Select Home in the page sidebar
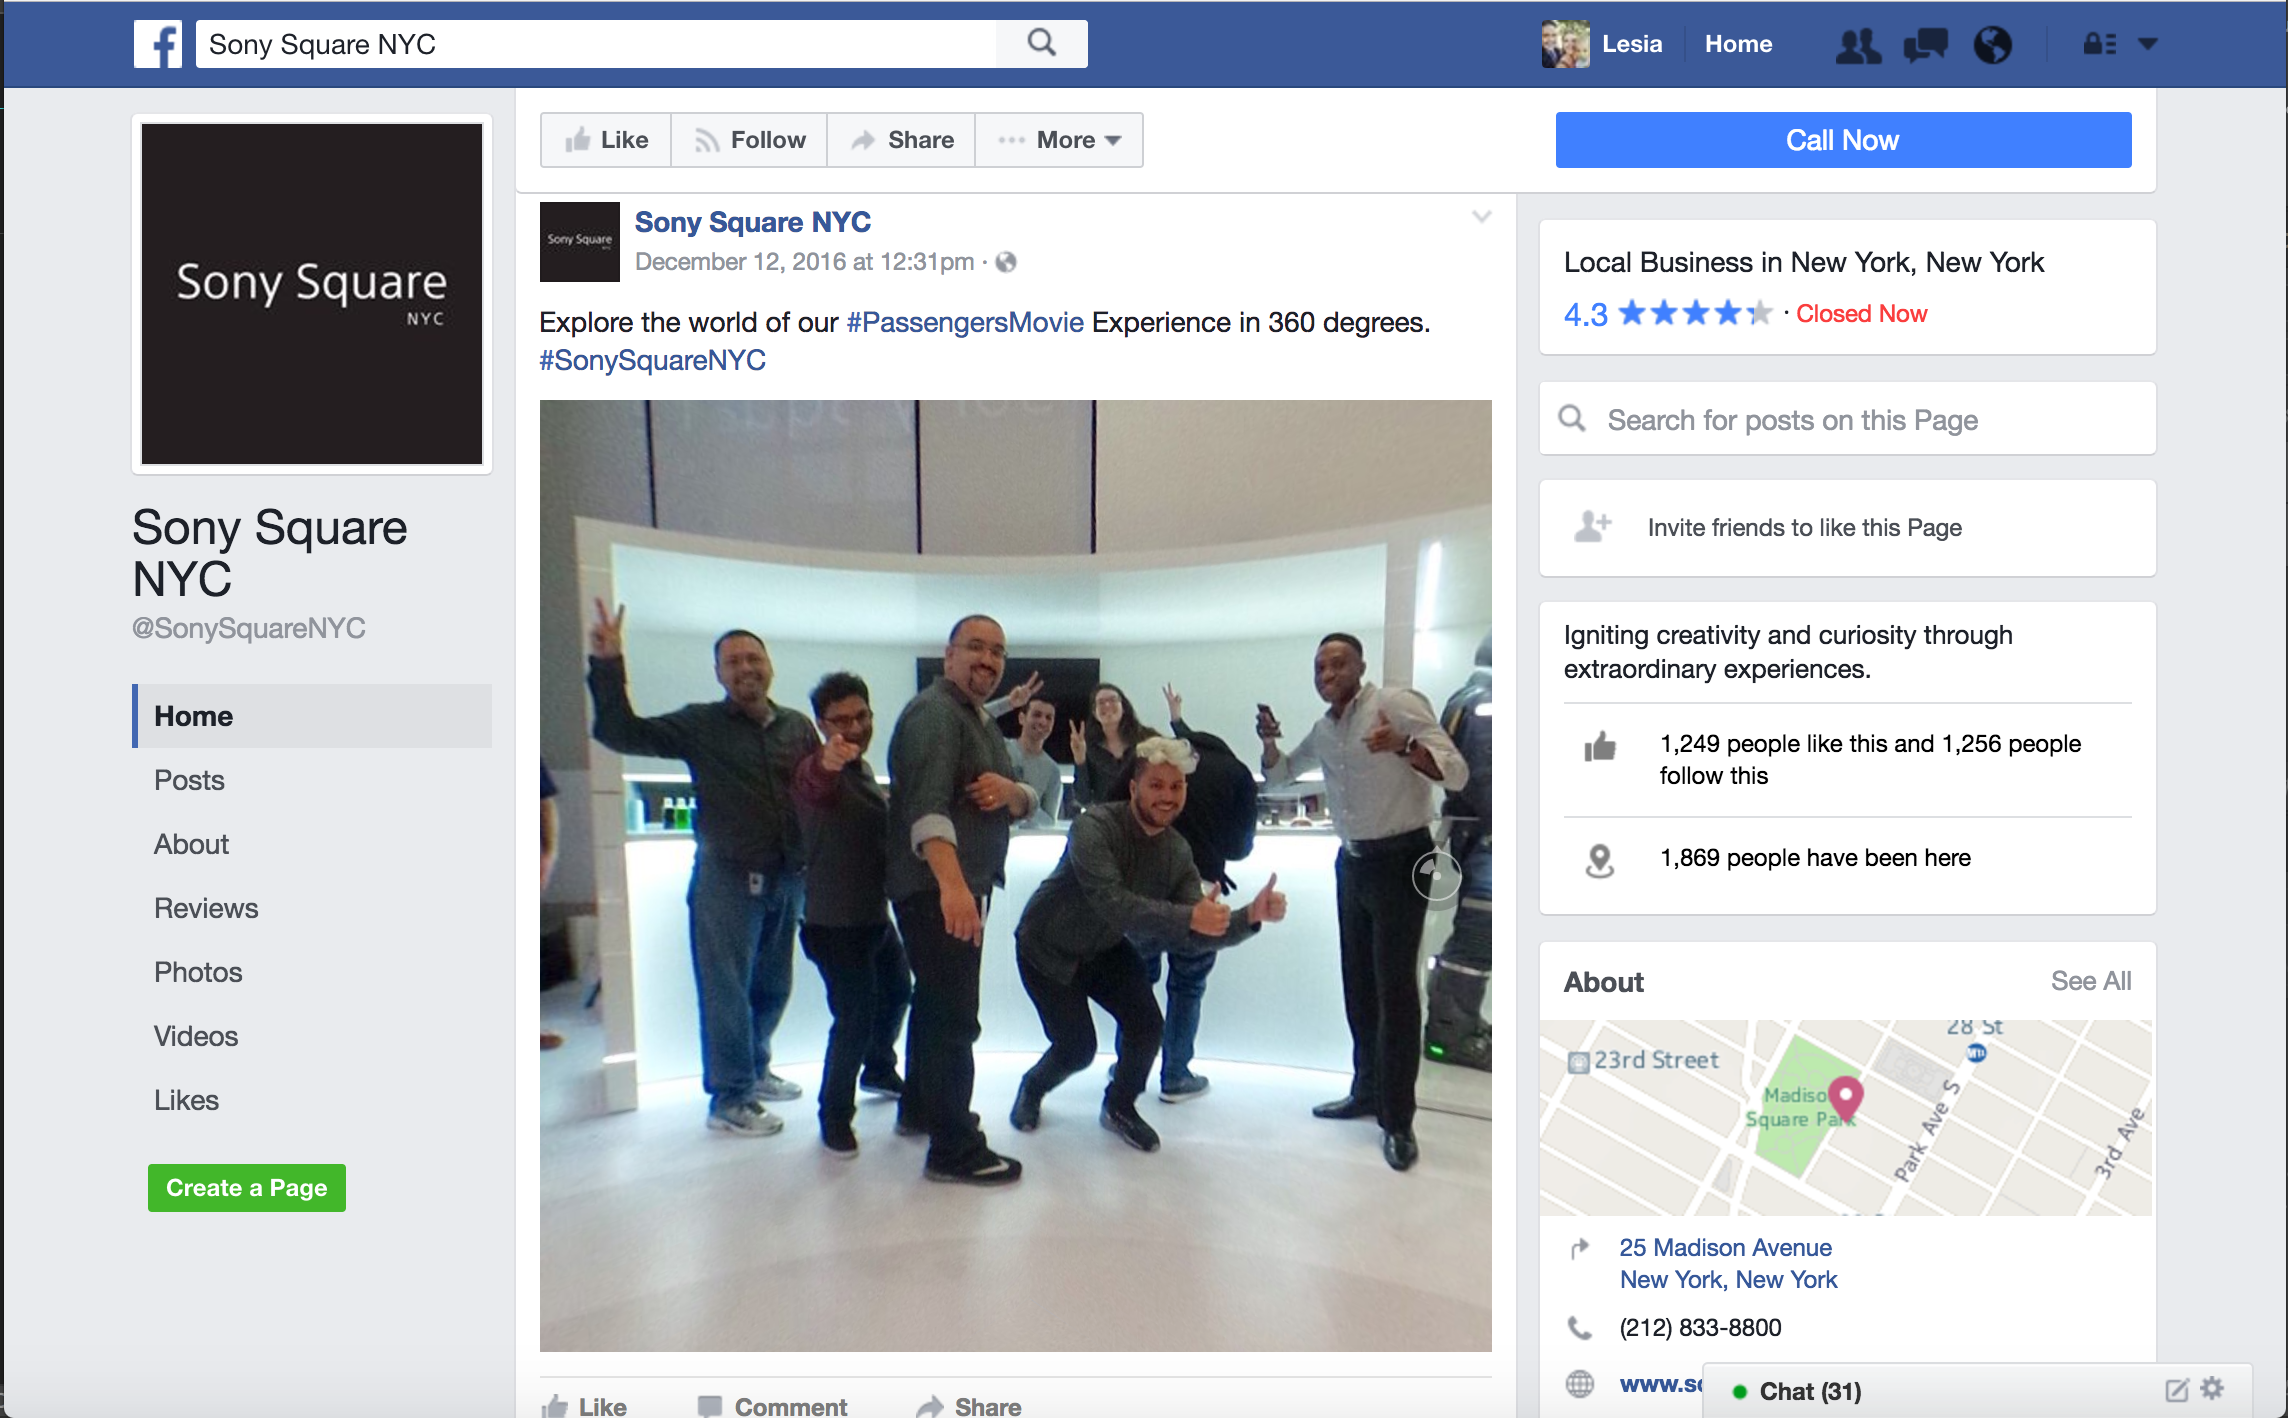Screen dimensions: 2288x1418 coord(312,716)
